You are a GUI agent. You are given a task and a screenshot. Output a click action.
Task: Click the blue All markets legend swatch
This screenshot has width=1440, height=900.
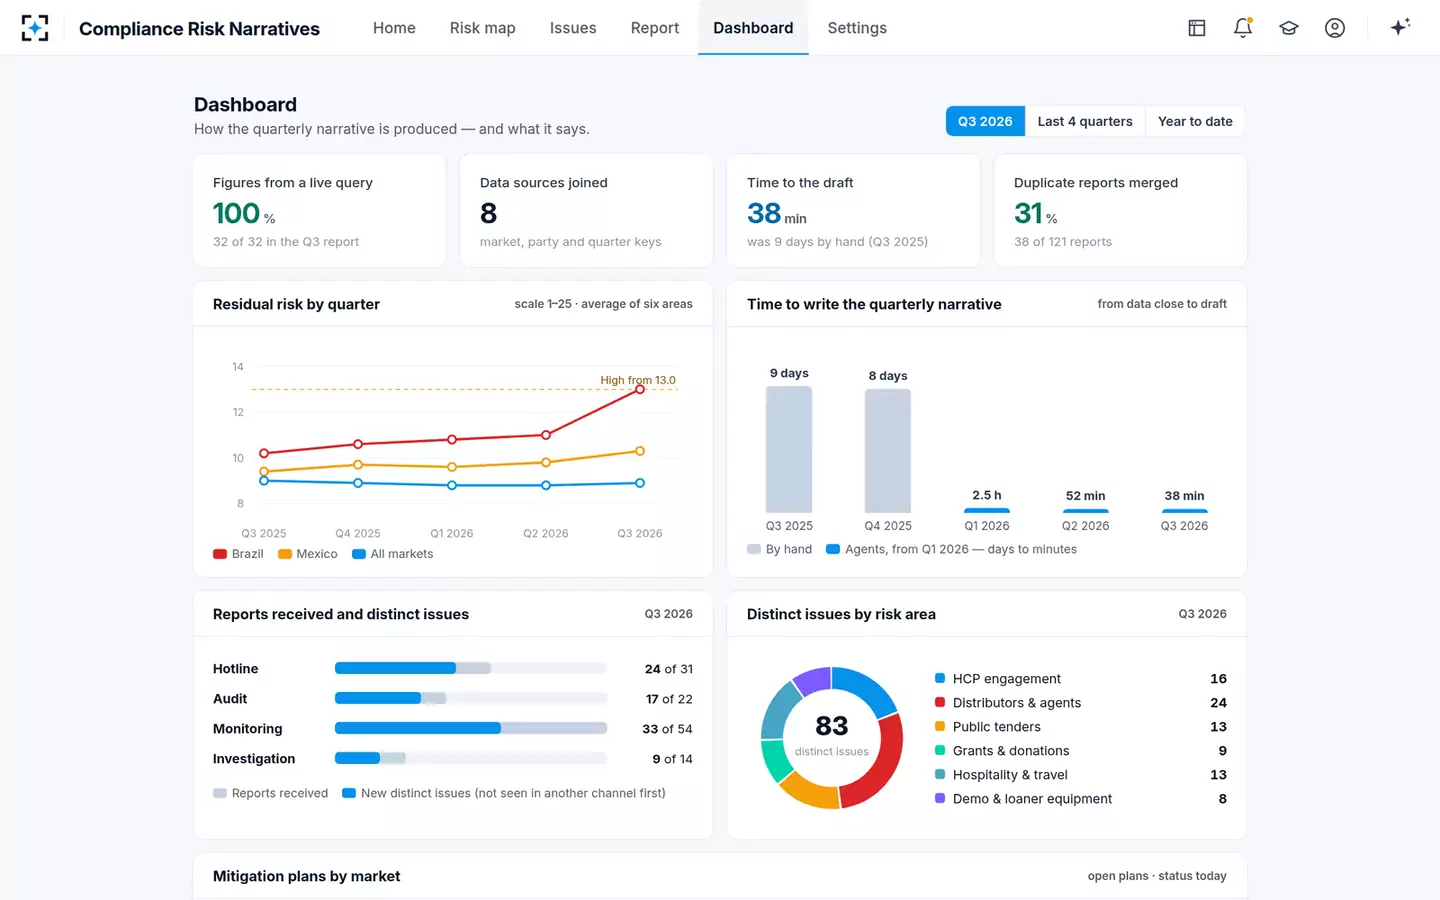tap(359, 554)
